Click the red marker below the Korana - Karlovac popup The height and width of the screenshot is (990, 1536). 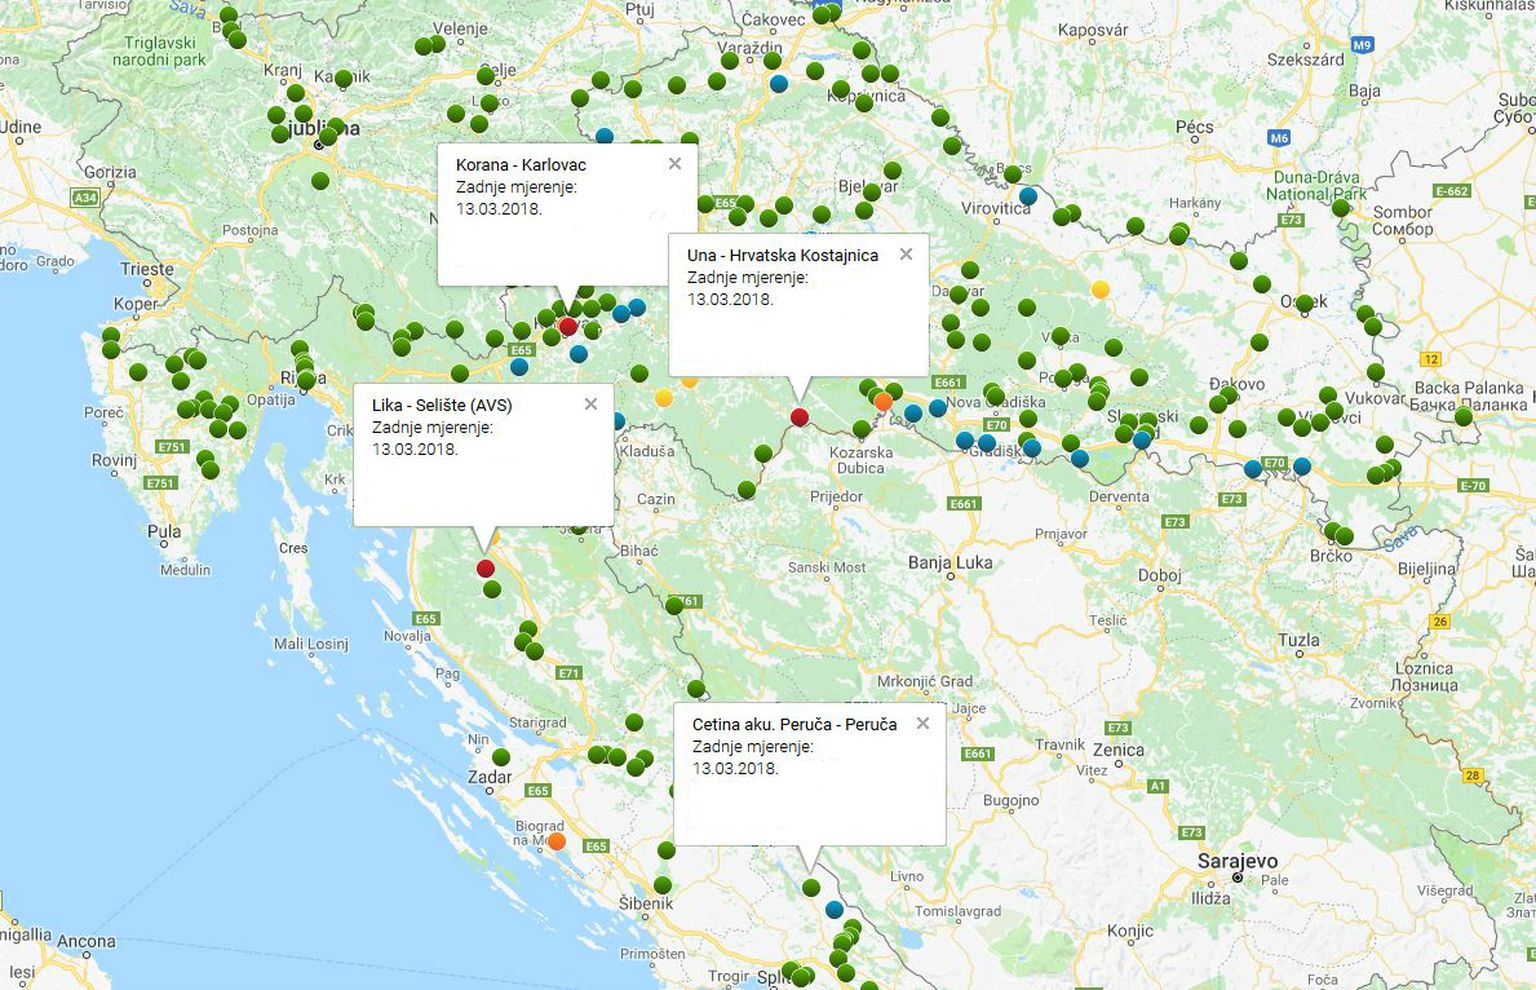point(568,326)
